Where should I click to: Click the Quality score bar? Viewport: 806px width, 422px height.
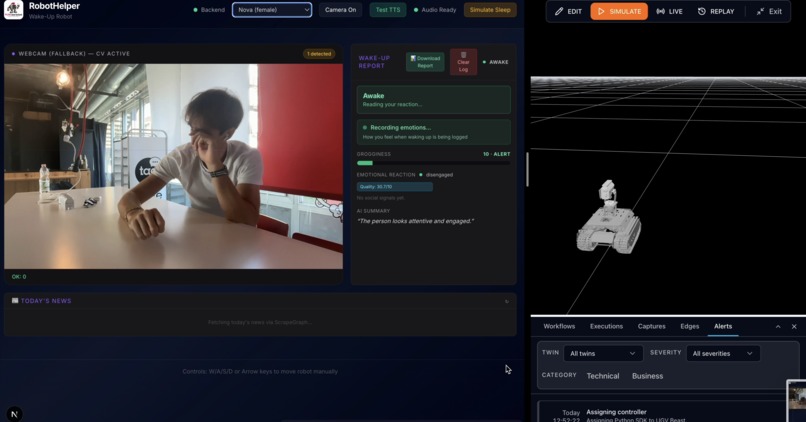[x=394, y=187]
